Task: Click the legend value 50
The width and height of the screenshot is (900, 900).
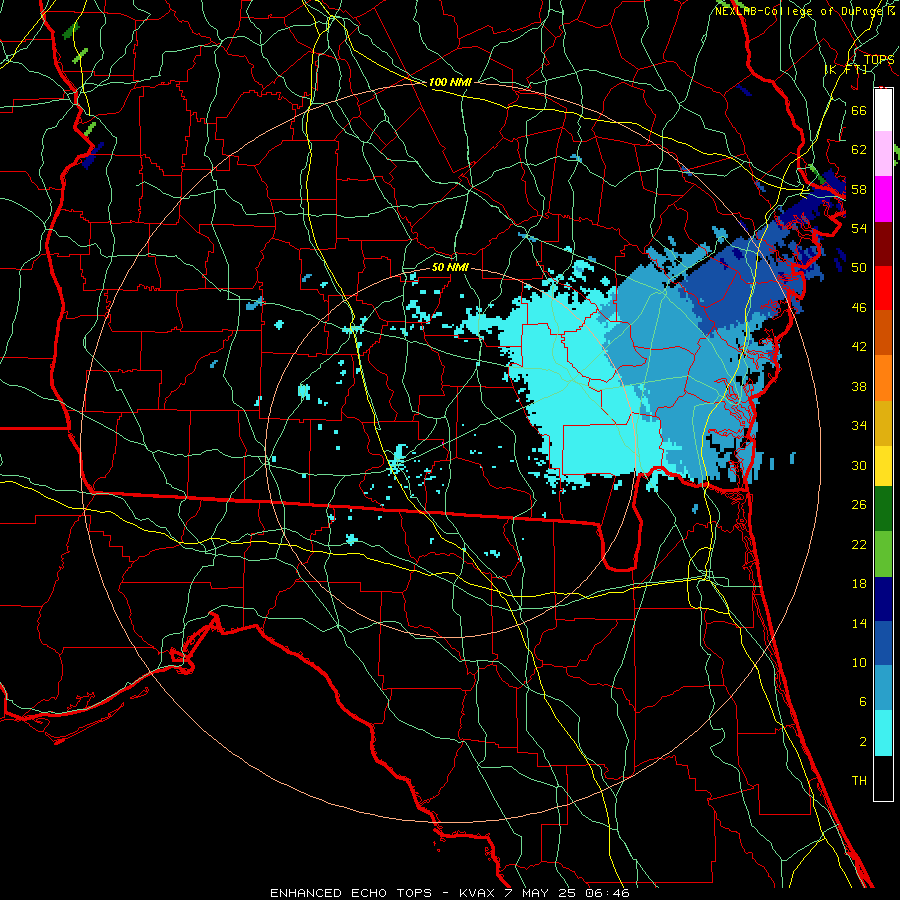Action: click(859, 268)
